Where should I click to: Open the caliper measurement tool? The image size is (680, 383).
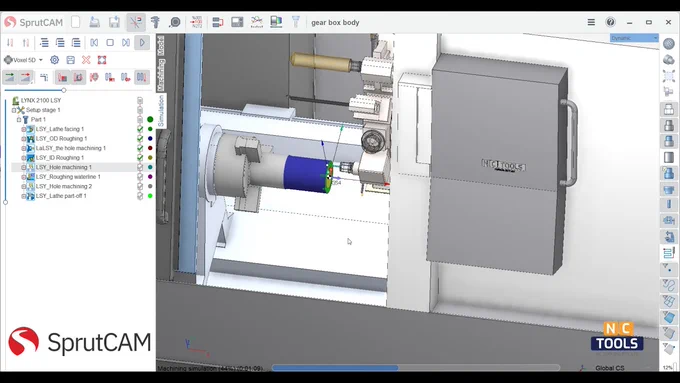pyautogui.click(x=155, y=22)
